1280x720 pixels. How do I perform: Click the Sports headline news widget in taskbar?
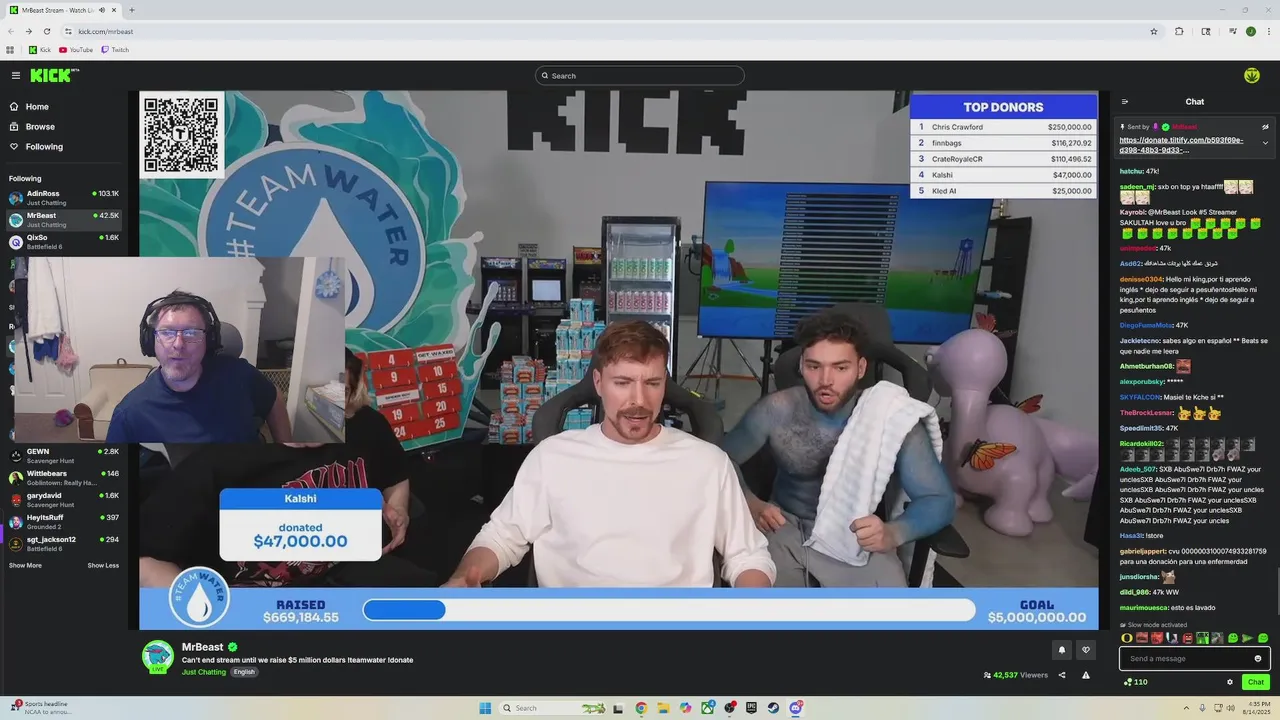coord(40,708)
